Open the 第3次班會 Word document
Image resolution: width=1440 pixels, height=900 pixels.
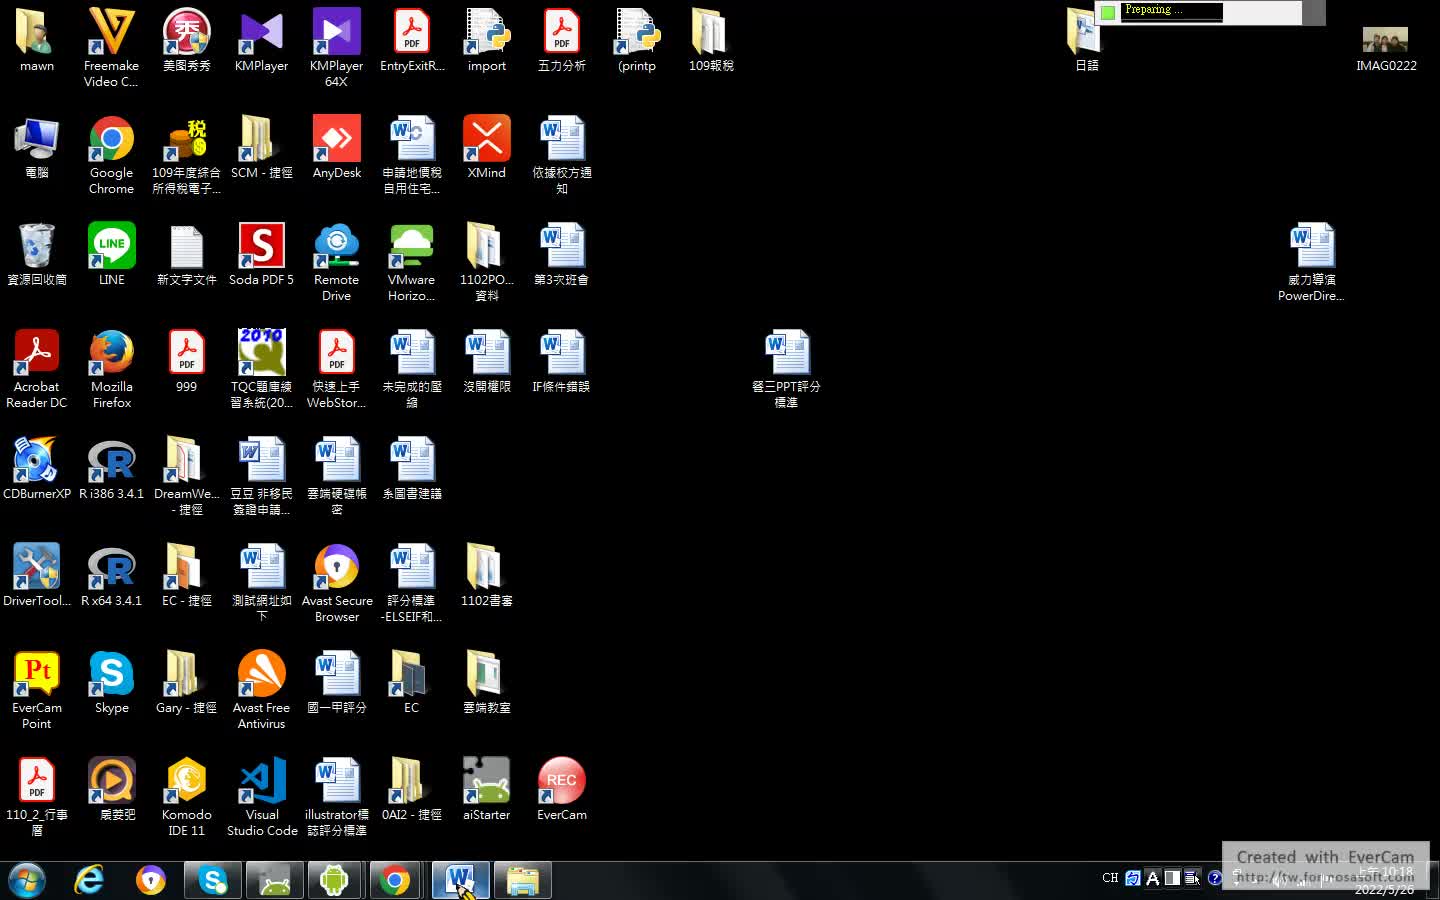(562, 253)
